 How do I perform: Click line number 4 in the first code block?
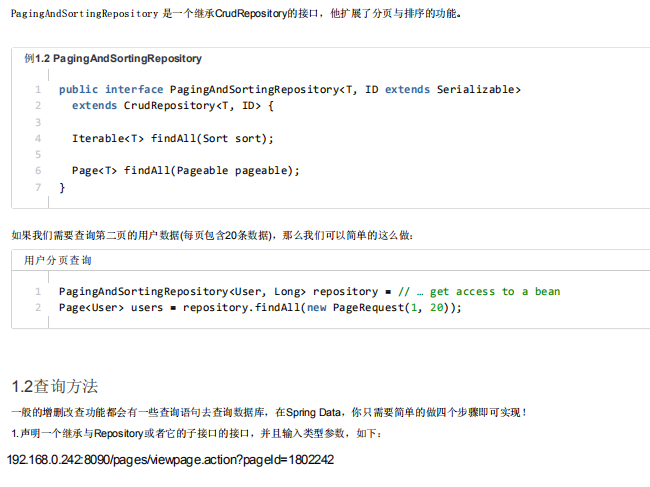pyautogui.click(x=38, y=138)
